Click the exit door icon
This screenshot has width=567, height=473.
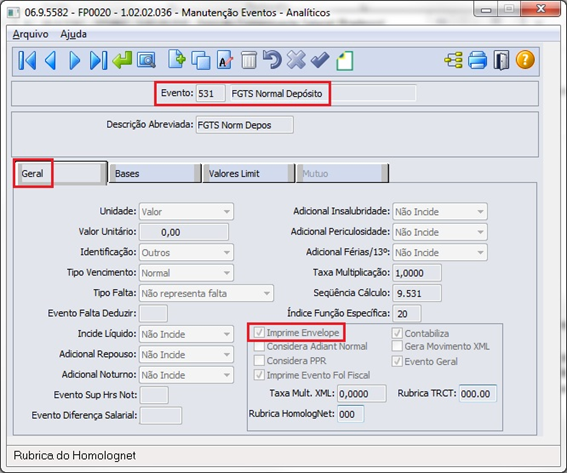(x=501, y=60)
